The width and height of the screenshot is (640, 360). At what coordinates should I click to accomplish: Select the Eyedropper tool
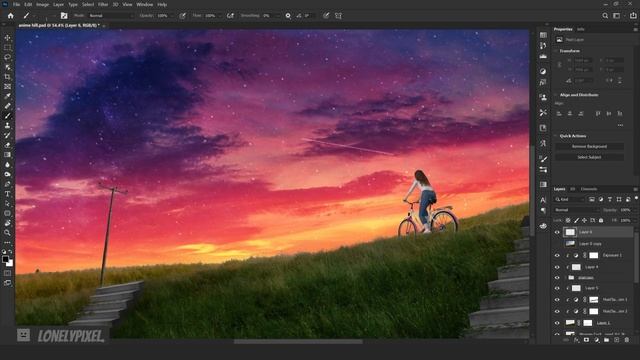(7, 96)
